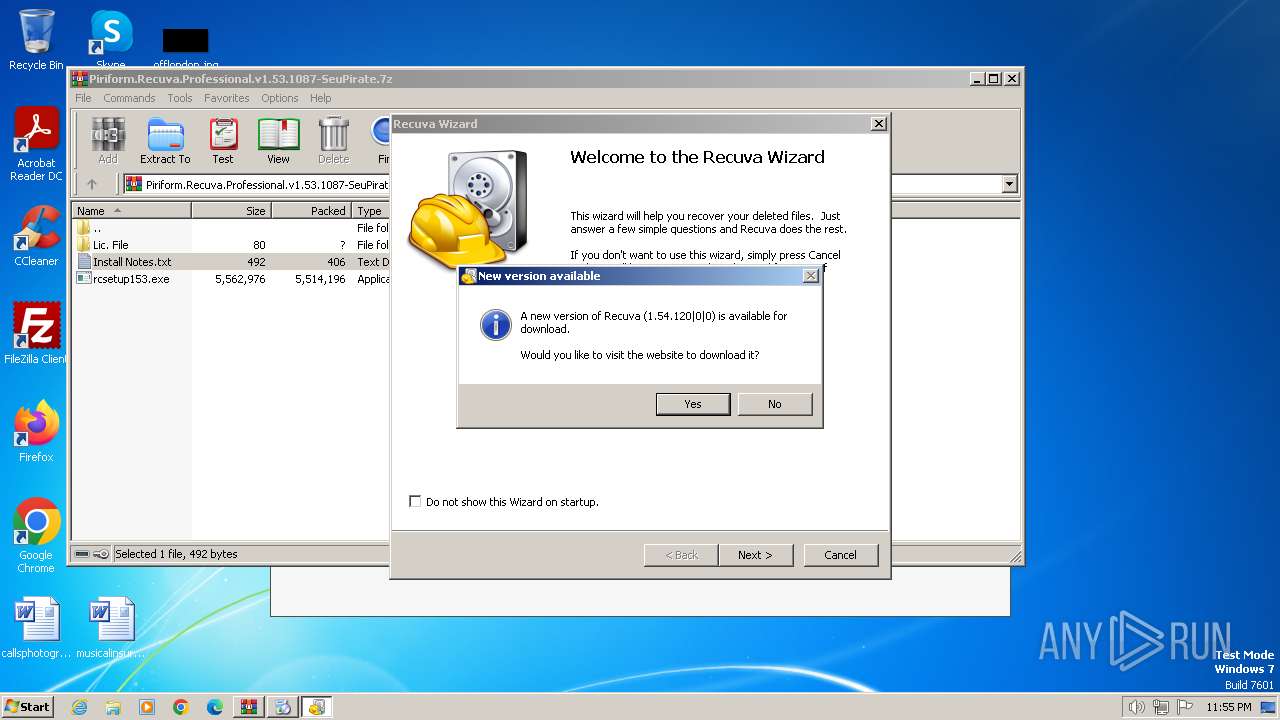Click Next in the Recuva Wizard

[x=755, y=555]
